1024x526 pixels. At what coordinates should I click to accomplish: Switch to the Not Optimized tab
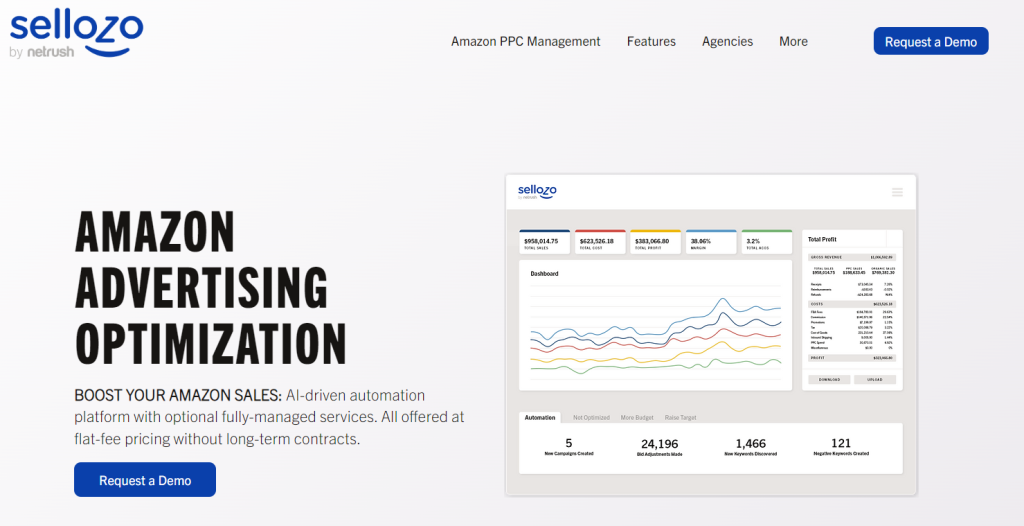click(x=591, y=417)
